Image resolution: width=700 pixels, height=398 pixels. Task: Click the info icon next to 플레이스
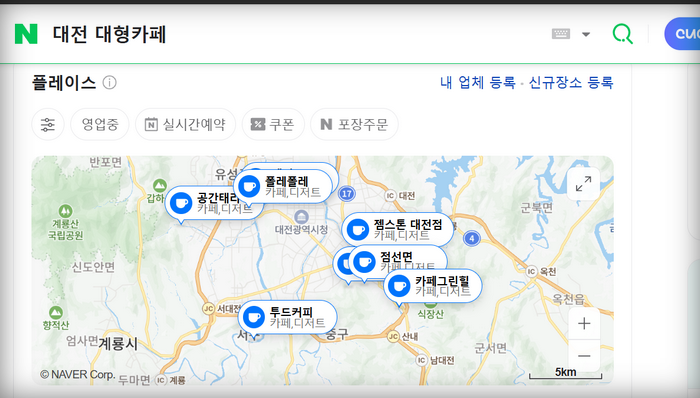[x=109, y=83]
